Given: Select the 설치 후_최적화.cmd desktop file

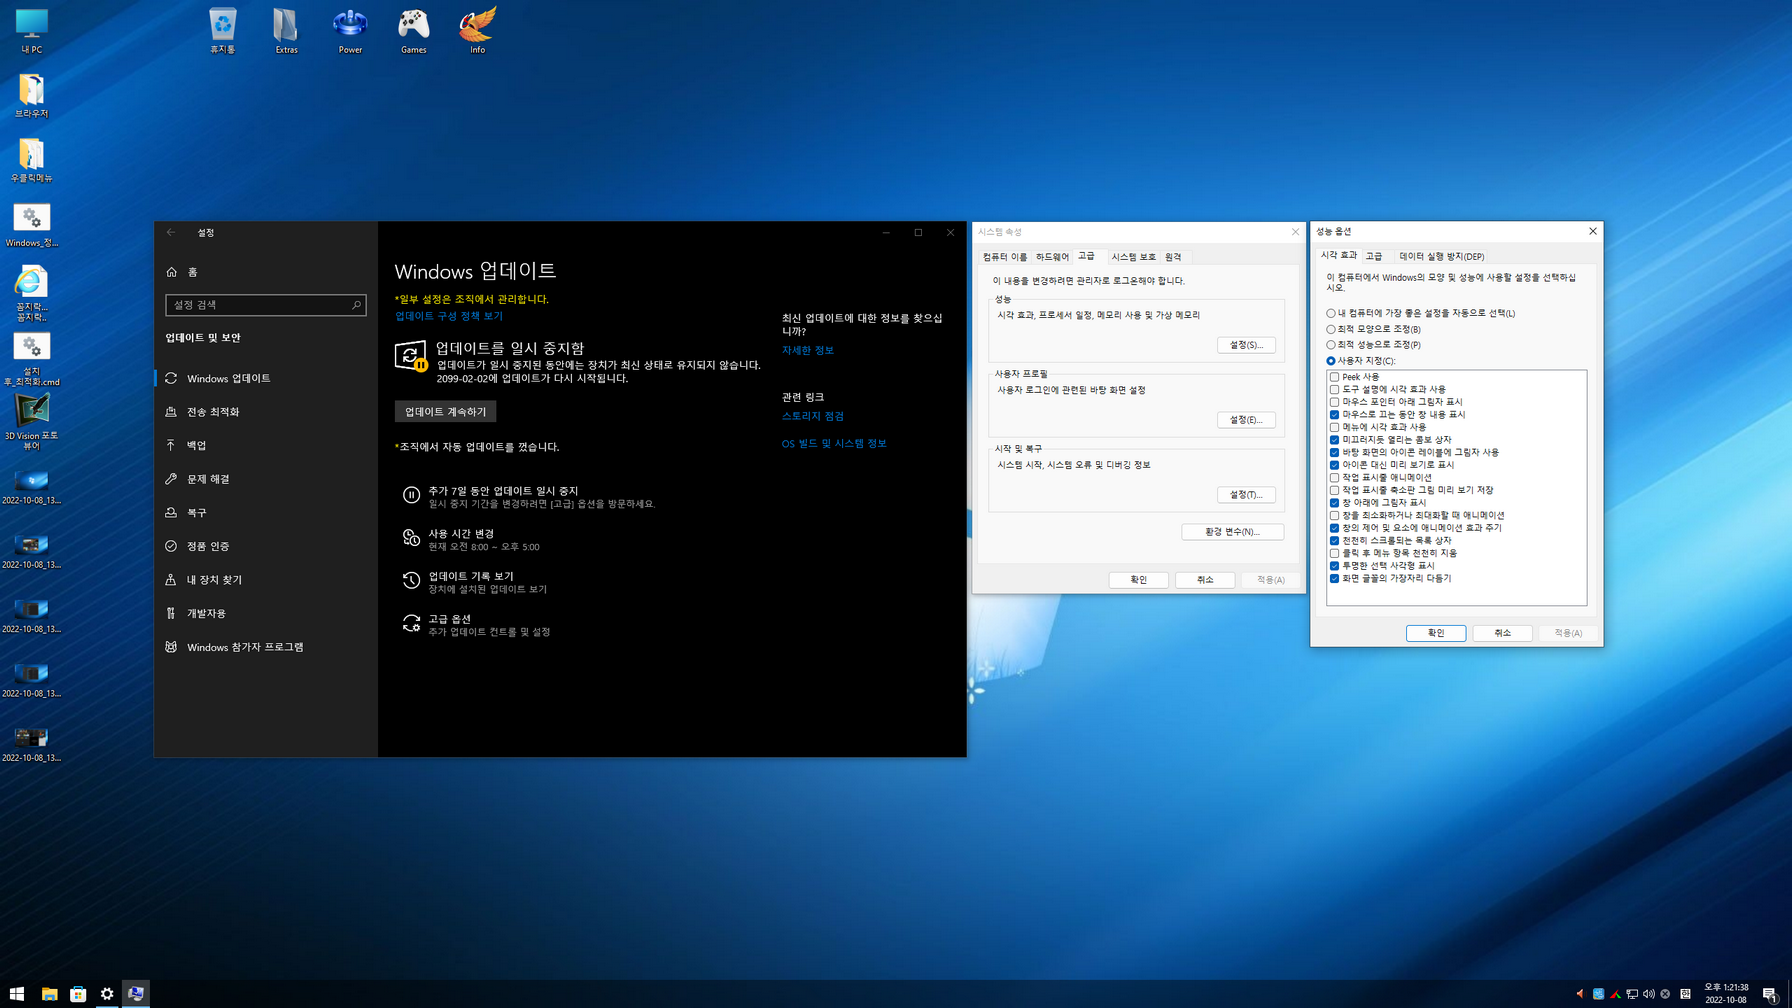Looking at the screenshot, I should [x=31, y=358].
